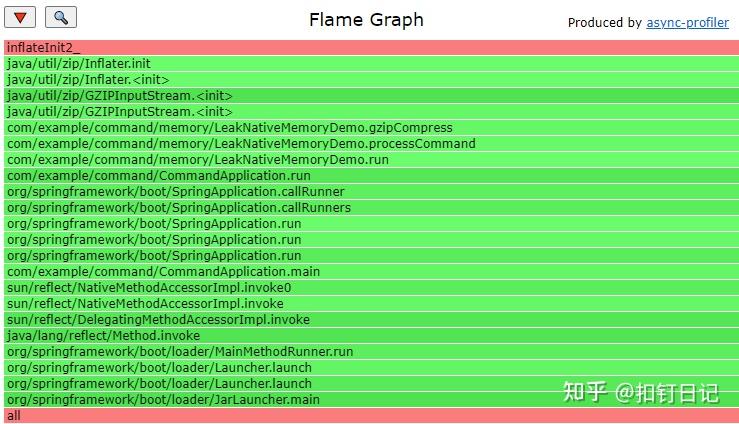Select the SpringApplication.callRunners frame
Image resolution: width=739 pixels, height=424 pixels.
(368, 207)
